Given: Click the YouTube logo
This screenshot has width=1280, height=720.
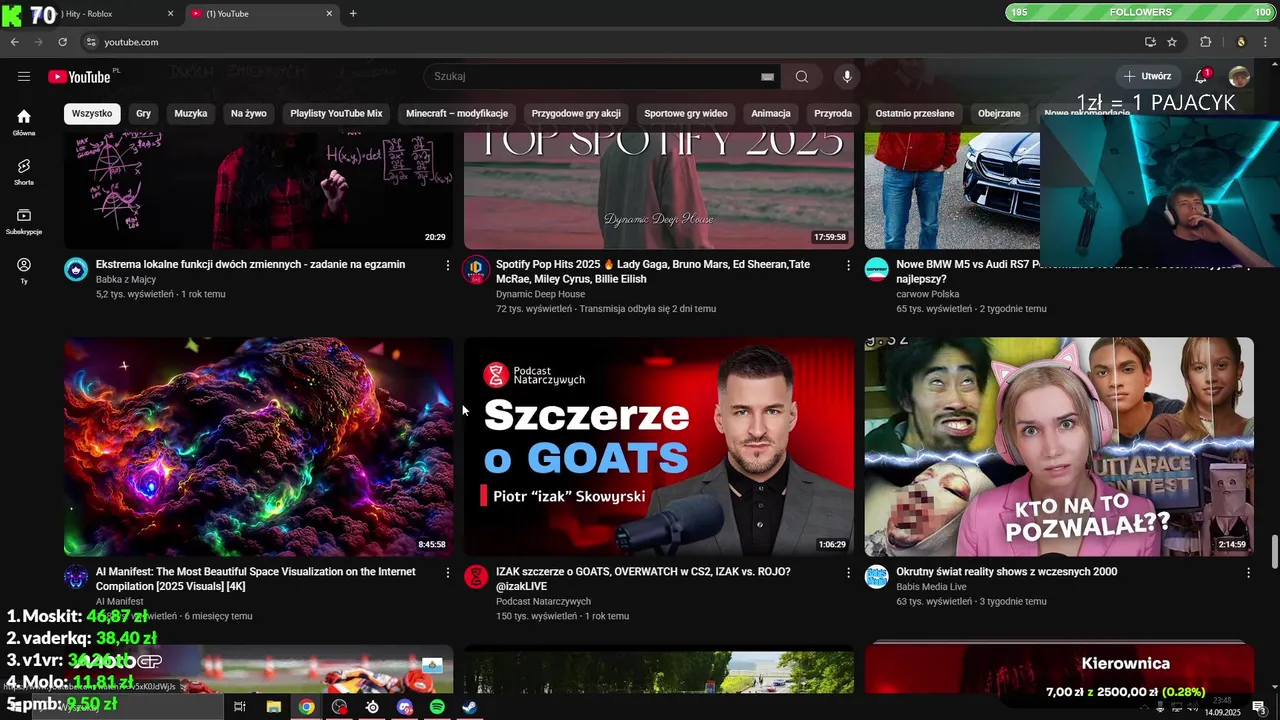Looking at the screenshot, I should pos(79,77).
